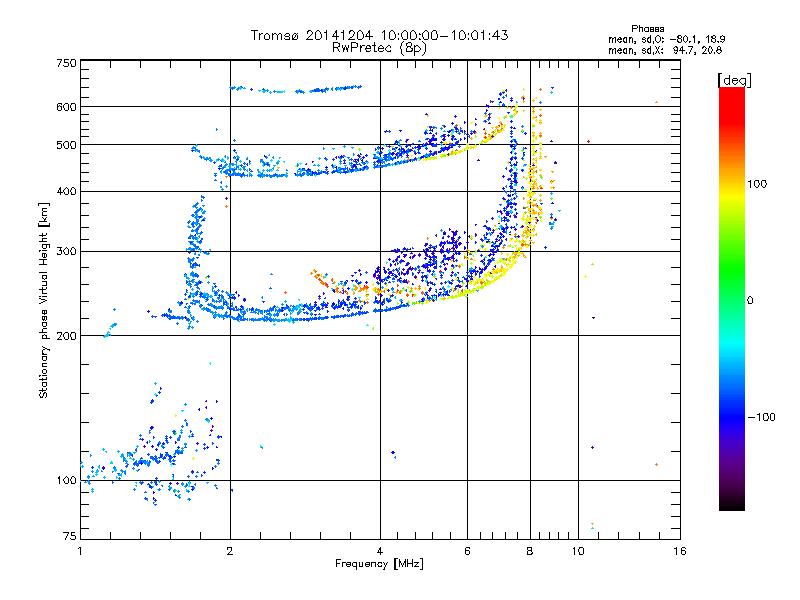Click the isolated orange point near 16 MHz, 100 km
This screenshot has height=600, width=800.
point(656,465)
